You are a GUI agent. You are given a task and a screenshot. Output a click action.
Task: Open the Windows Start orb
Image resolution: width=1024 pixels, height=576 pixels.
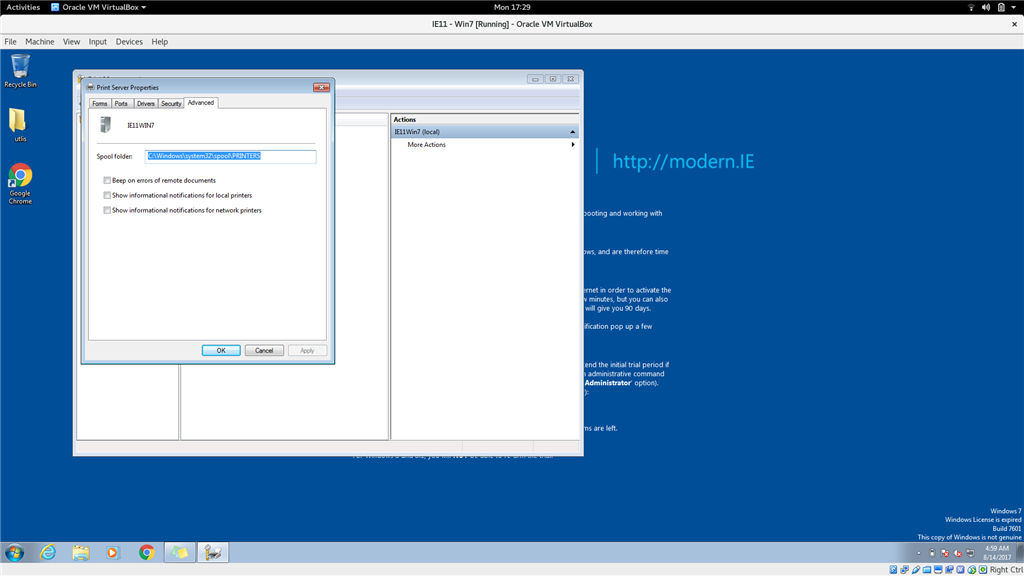tap(14, 552)
